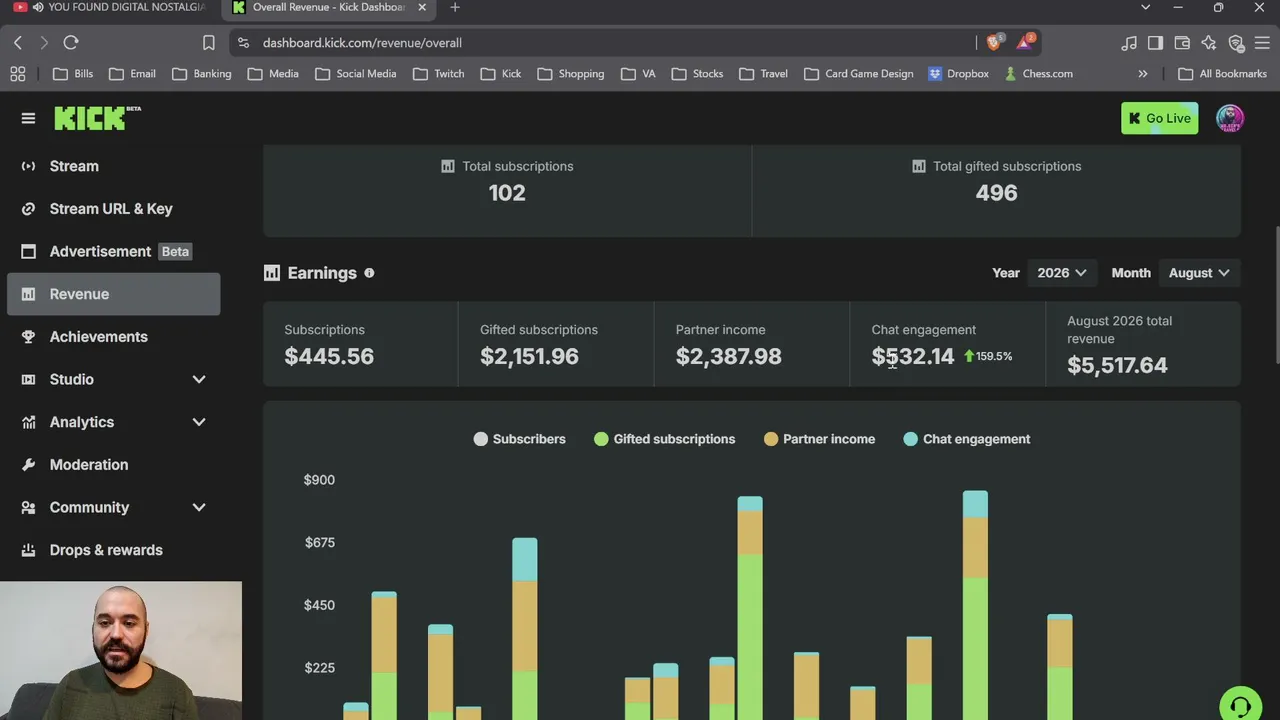
Task: Open Stream URL & Key page
Action: tap(113, 209)
